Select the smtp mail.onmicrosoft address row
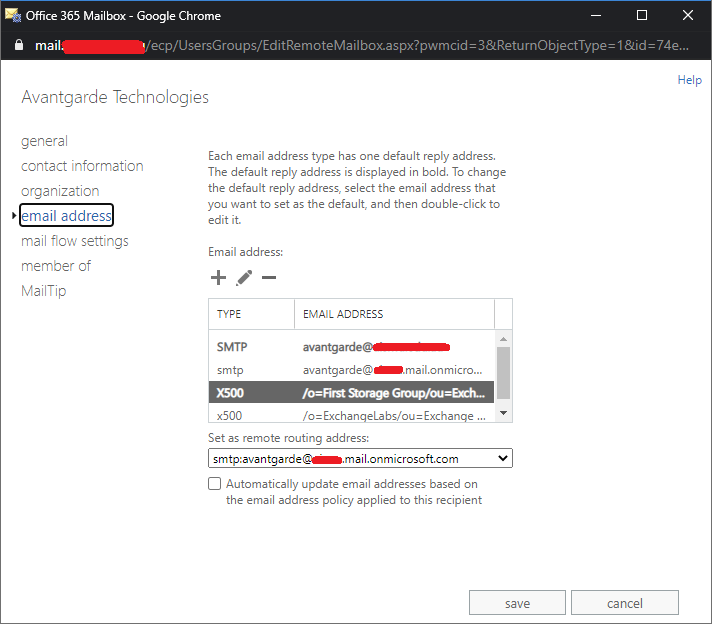 351,370
